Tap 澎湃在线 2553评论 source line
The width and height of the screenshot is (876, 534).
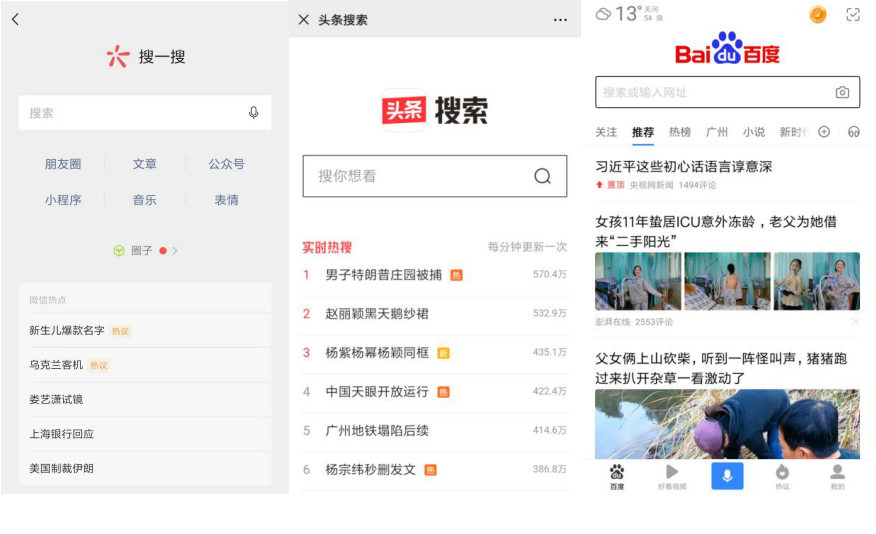click(x=634, y=322)
